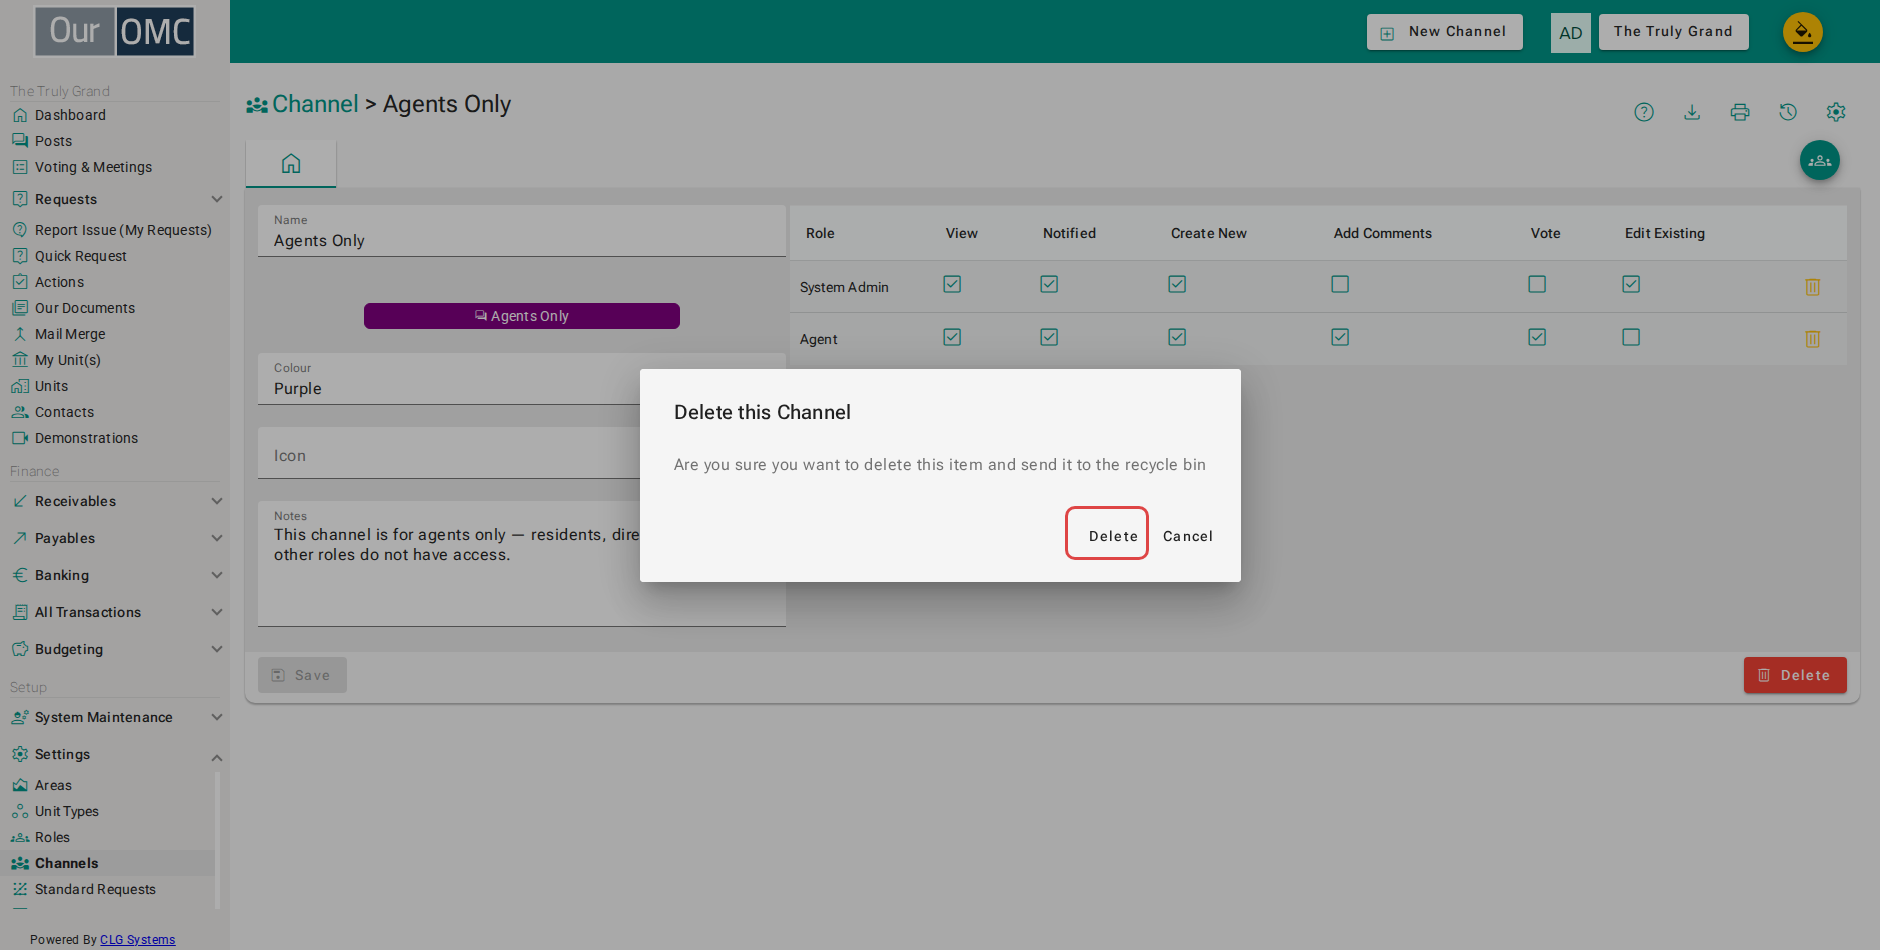The height and width of the screenshot is (950, 1880).
Task: Click the purple Agents Only preview badge
Action: coord(522,316)
